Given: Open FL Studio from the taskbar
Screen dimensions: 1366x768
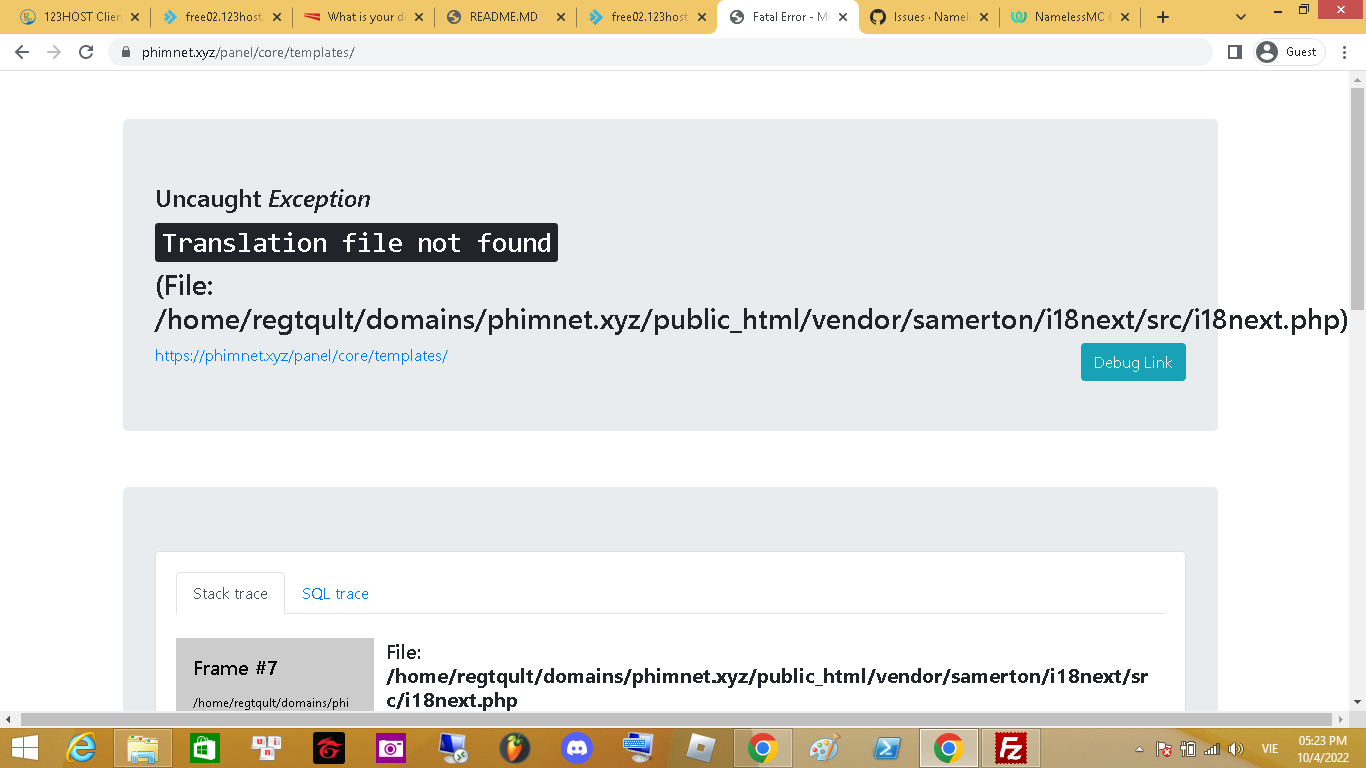Looking at the screenshot, I should point(515,747).
